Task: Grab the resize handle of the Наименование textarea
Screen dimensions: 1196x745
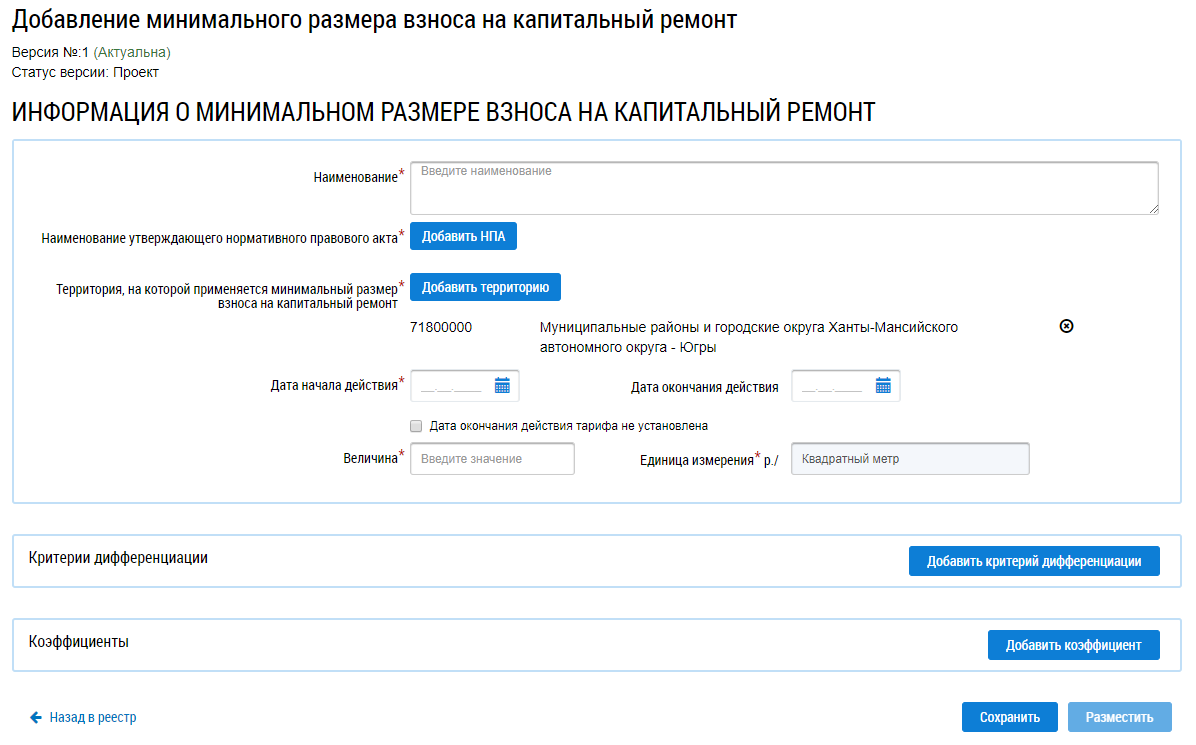Action: click(x=1153, y=208)
